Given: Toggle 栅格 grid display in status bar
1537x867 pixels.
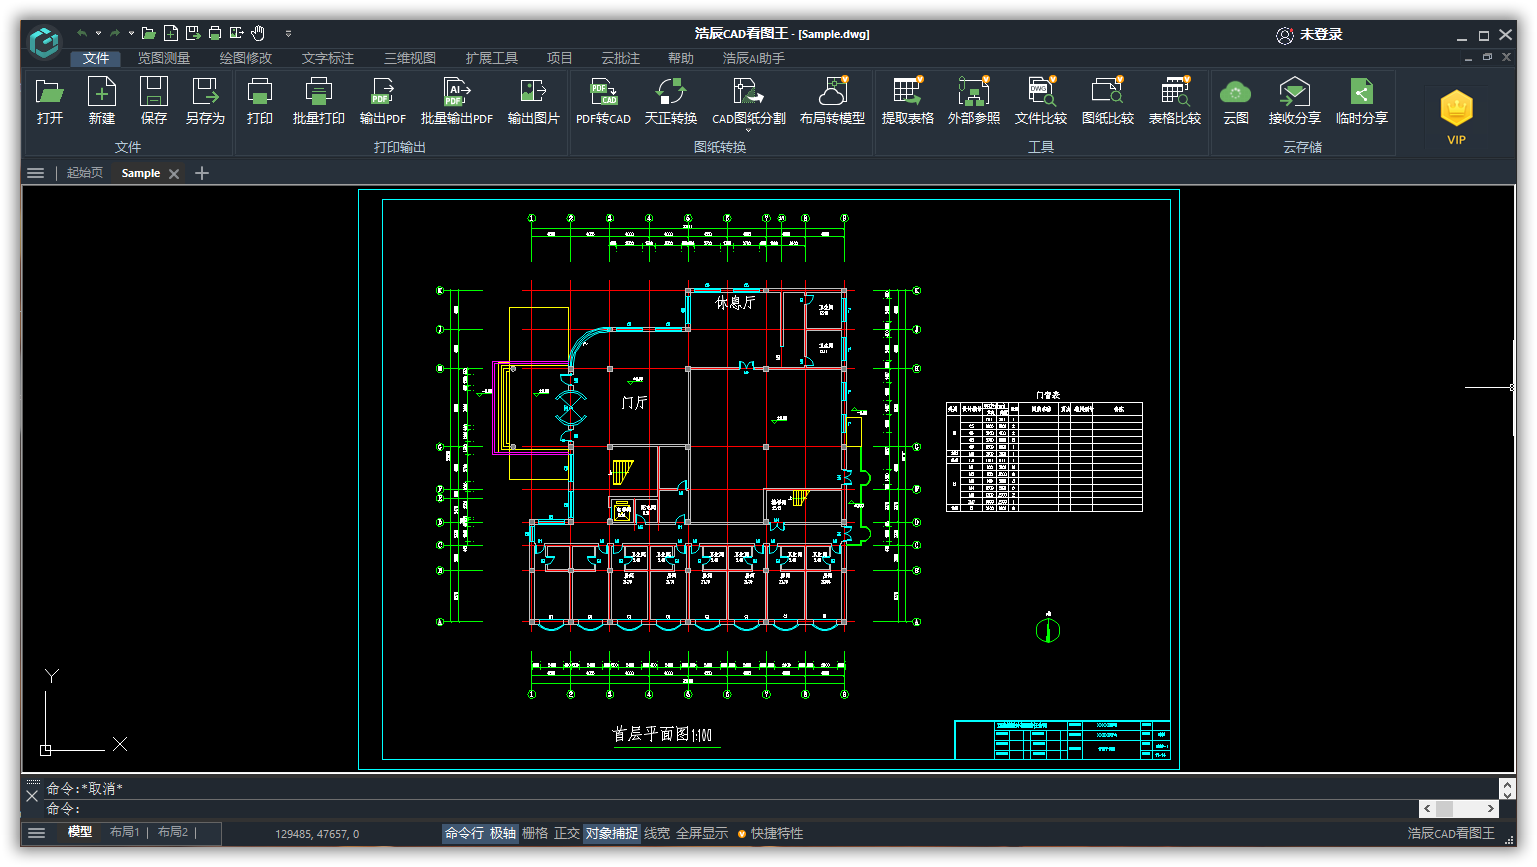Looking at the screenshot, I should coord(535,833).
